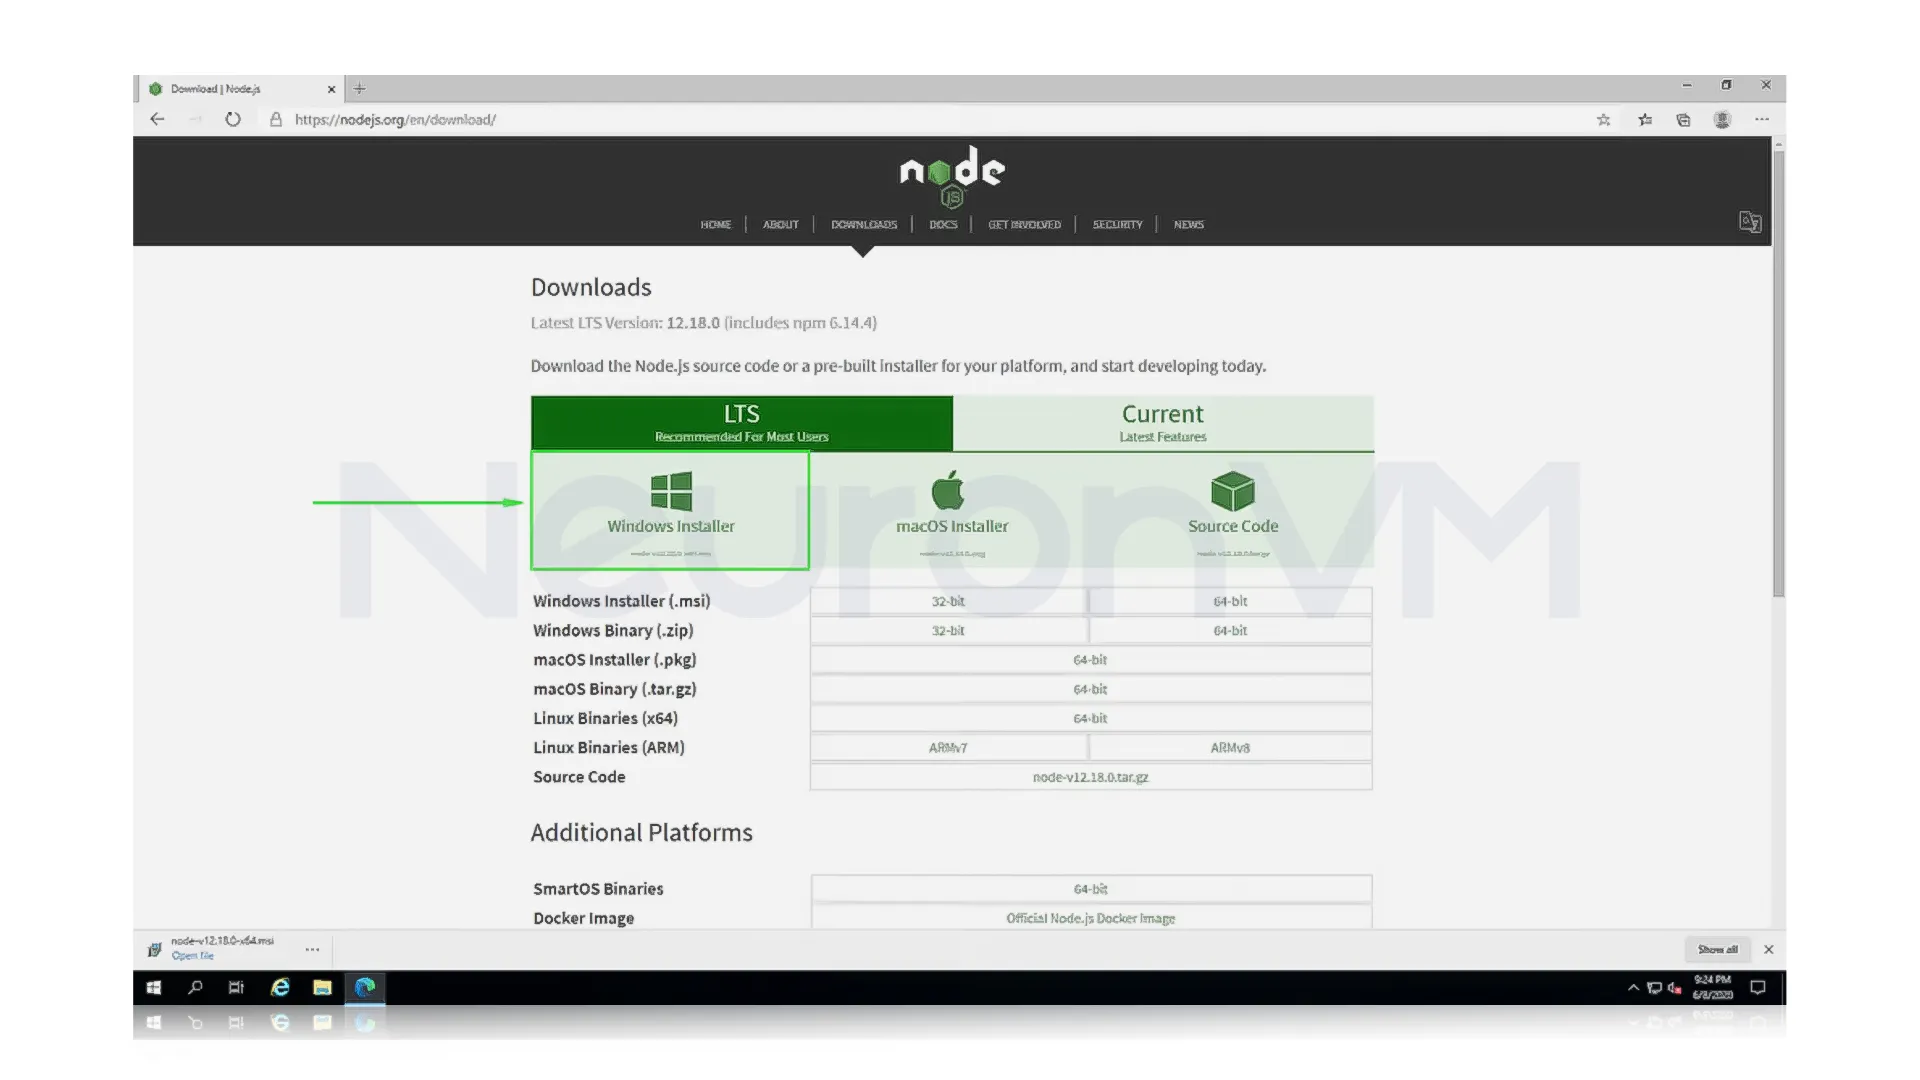
Task: Download Linux Binaries (x64) 64-bit
Action: (x=1090, y=718)
